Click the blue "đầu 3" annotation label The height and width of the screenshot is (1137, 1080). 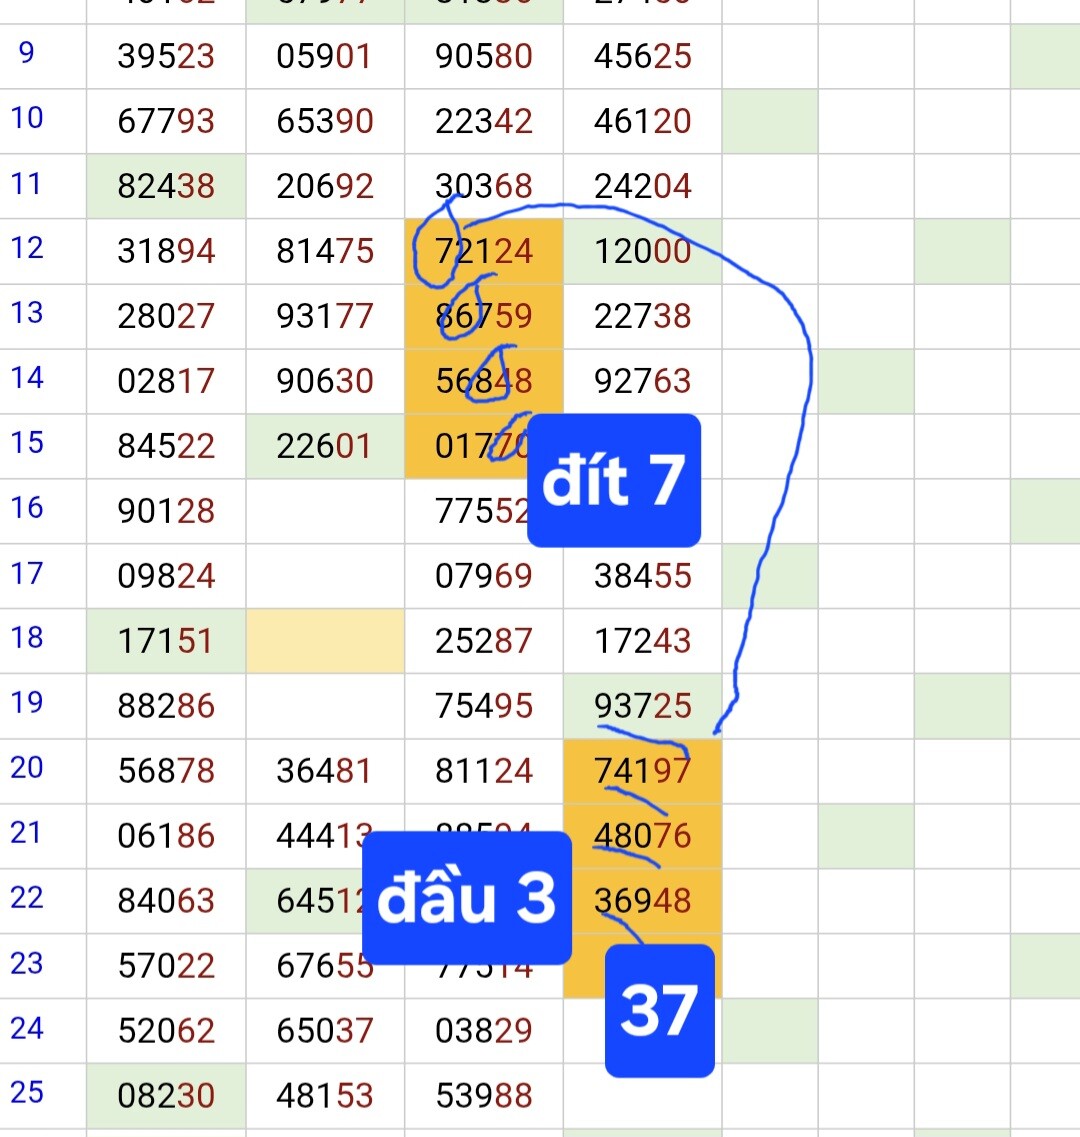tap(466, 898)
